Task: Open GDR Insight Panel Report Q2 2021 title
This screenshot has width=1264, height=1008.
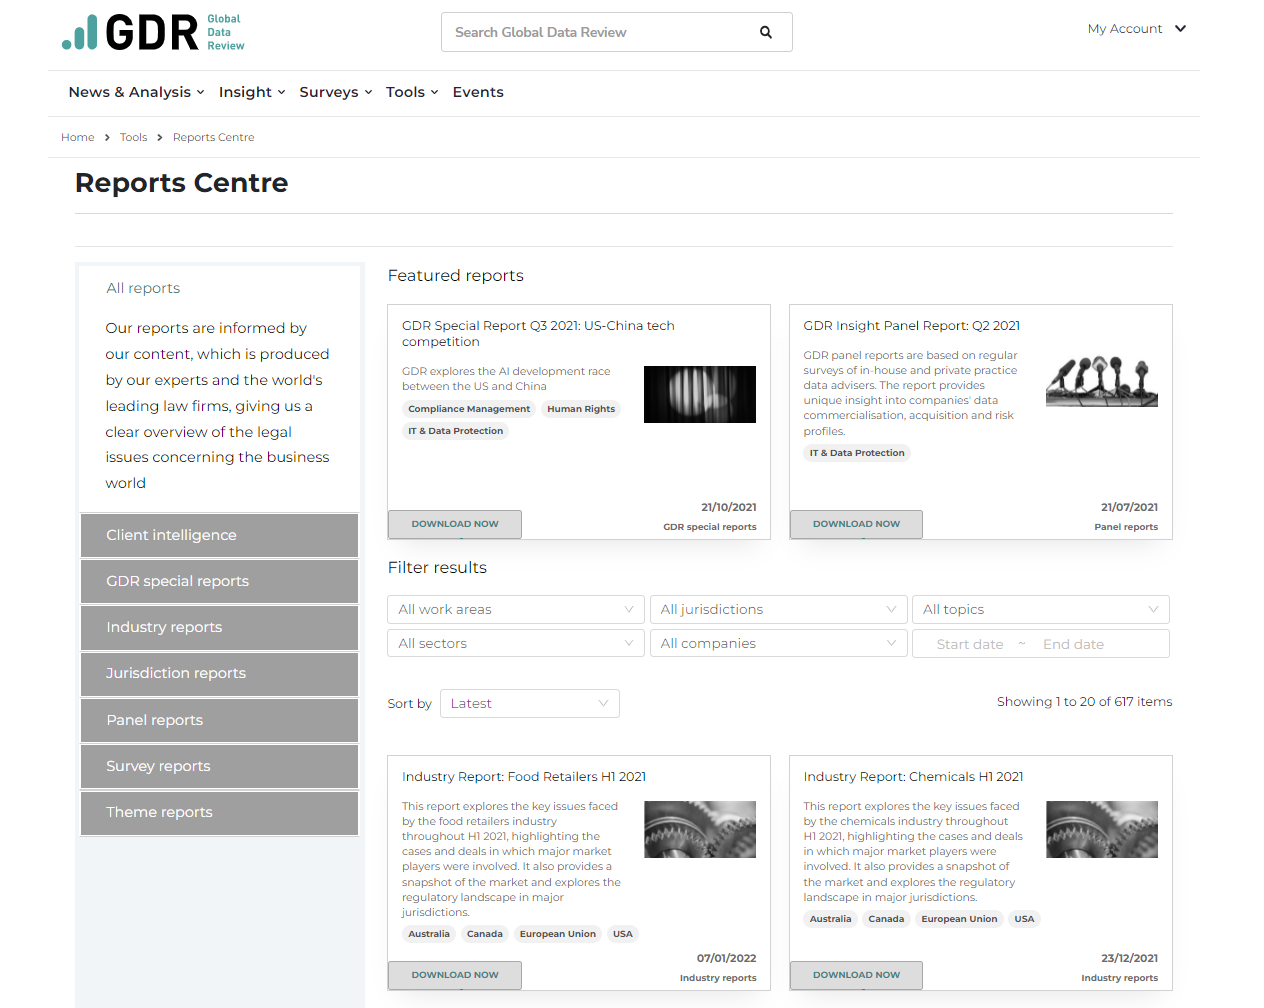Action: 912,326
